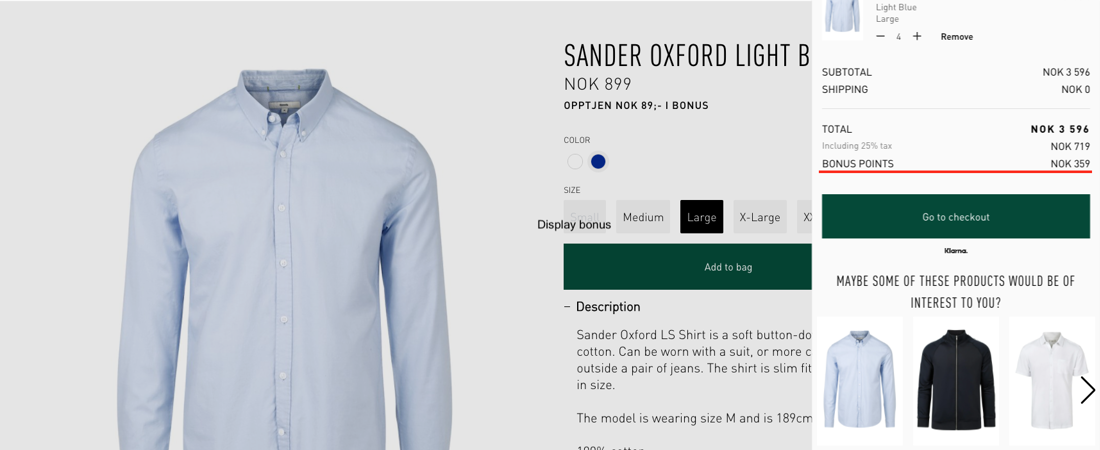Choose size Medium
Image resolution: width=1100 pixels, height=450 pixels.
pyautogui.click(x=643, y=217)
